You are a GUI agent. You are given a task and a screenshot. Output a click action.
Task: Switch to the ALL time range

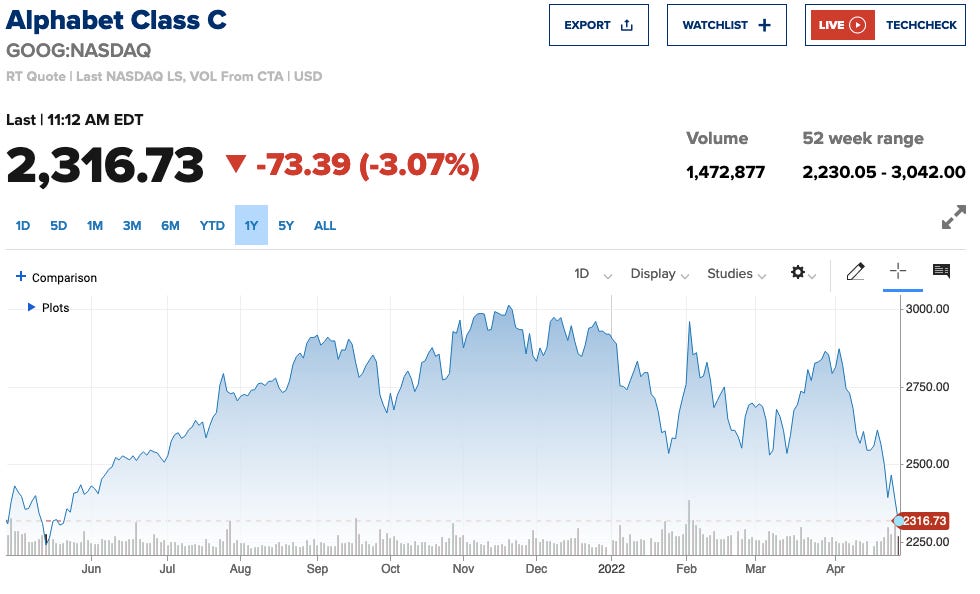click(x=325, y=226)
